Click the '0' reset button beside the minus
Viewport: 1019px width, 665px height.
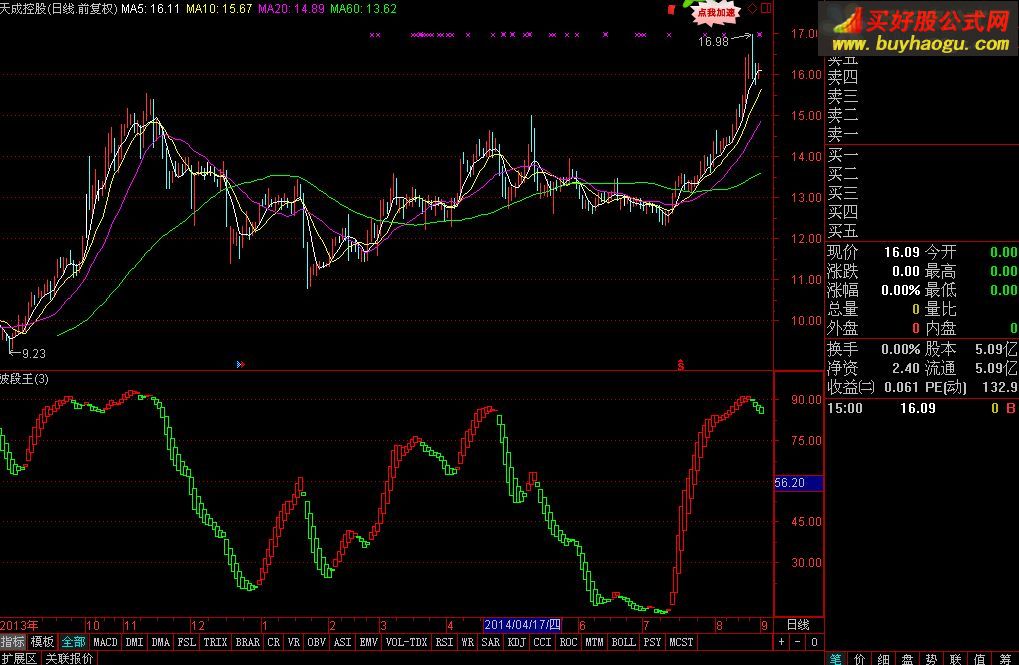point(813,642)
